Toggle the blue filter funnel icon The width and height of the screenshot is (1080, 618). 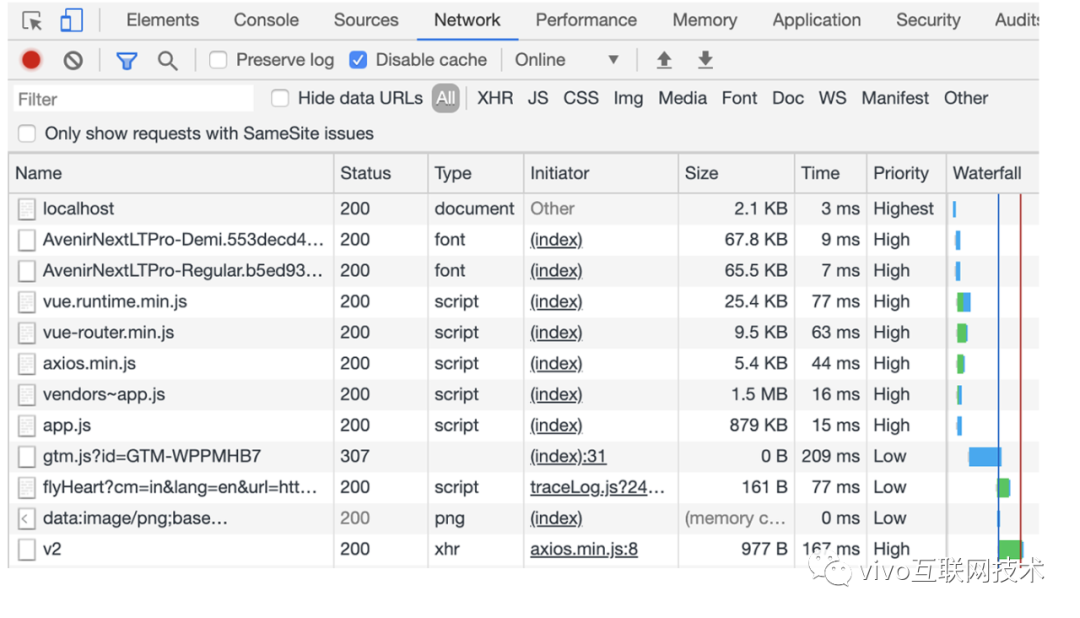[126, 61]
